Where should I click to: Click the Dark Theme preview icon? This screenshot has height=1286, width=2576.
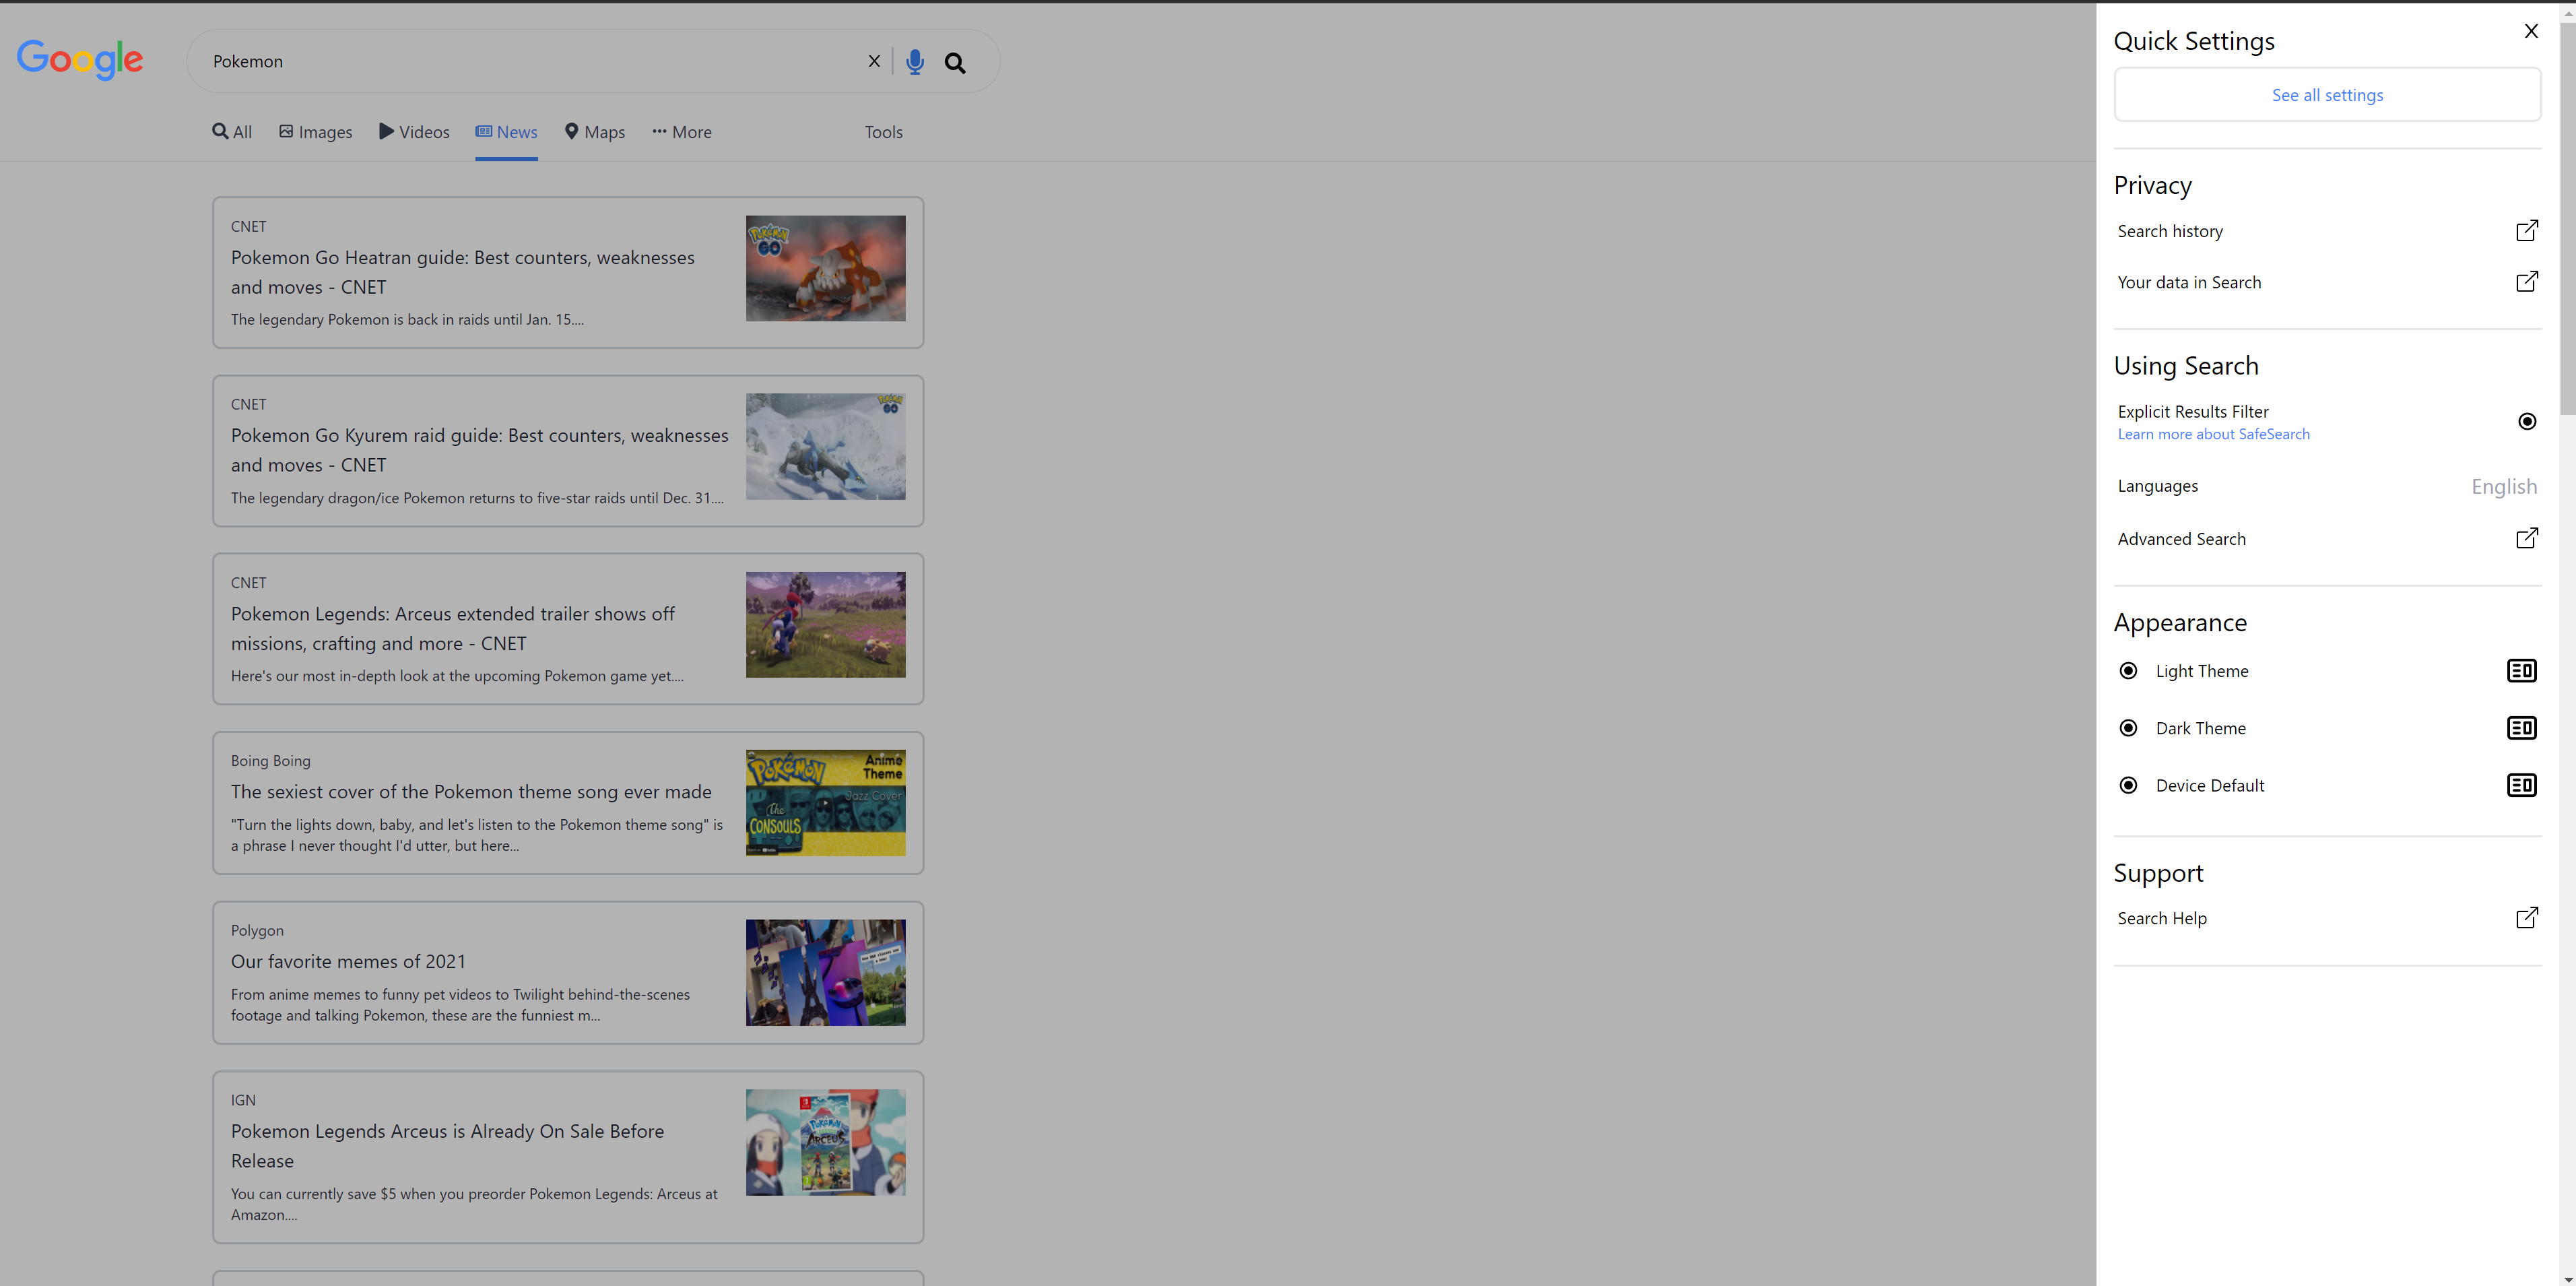click(x=2521, y=728)
